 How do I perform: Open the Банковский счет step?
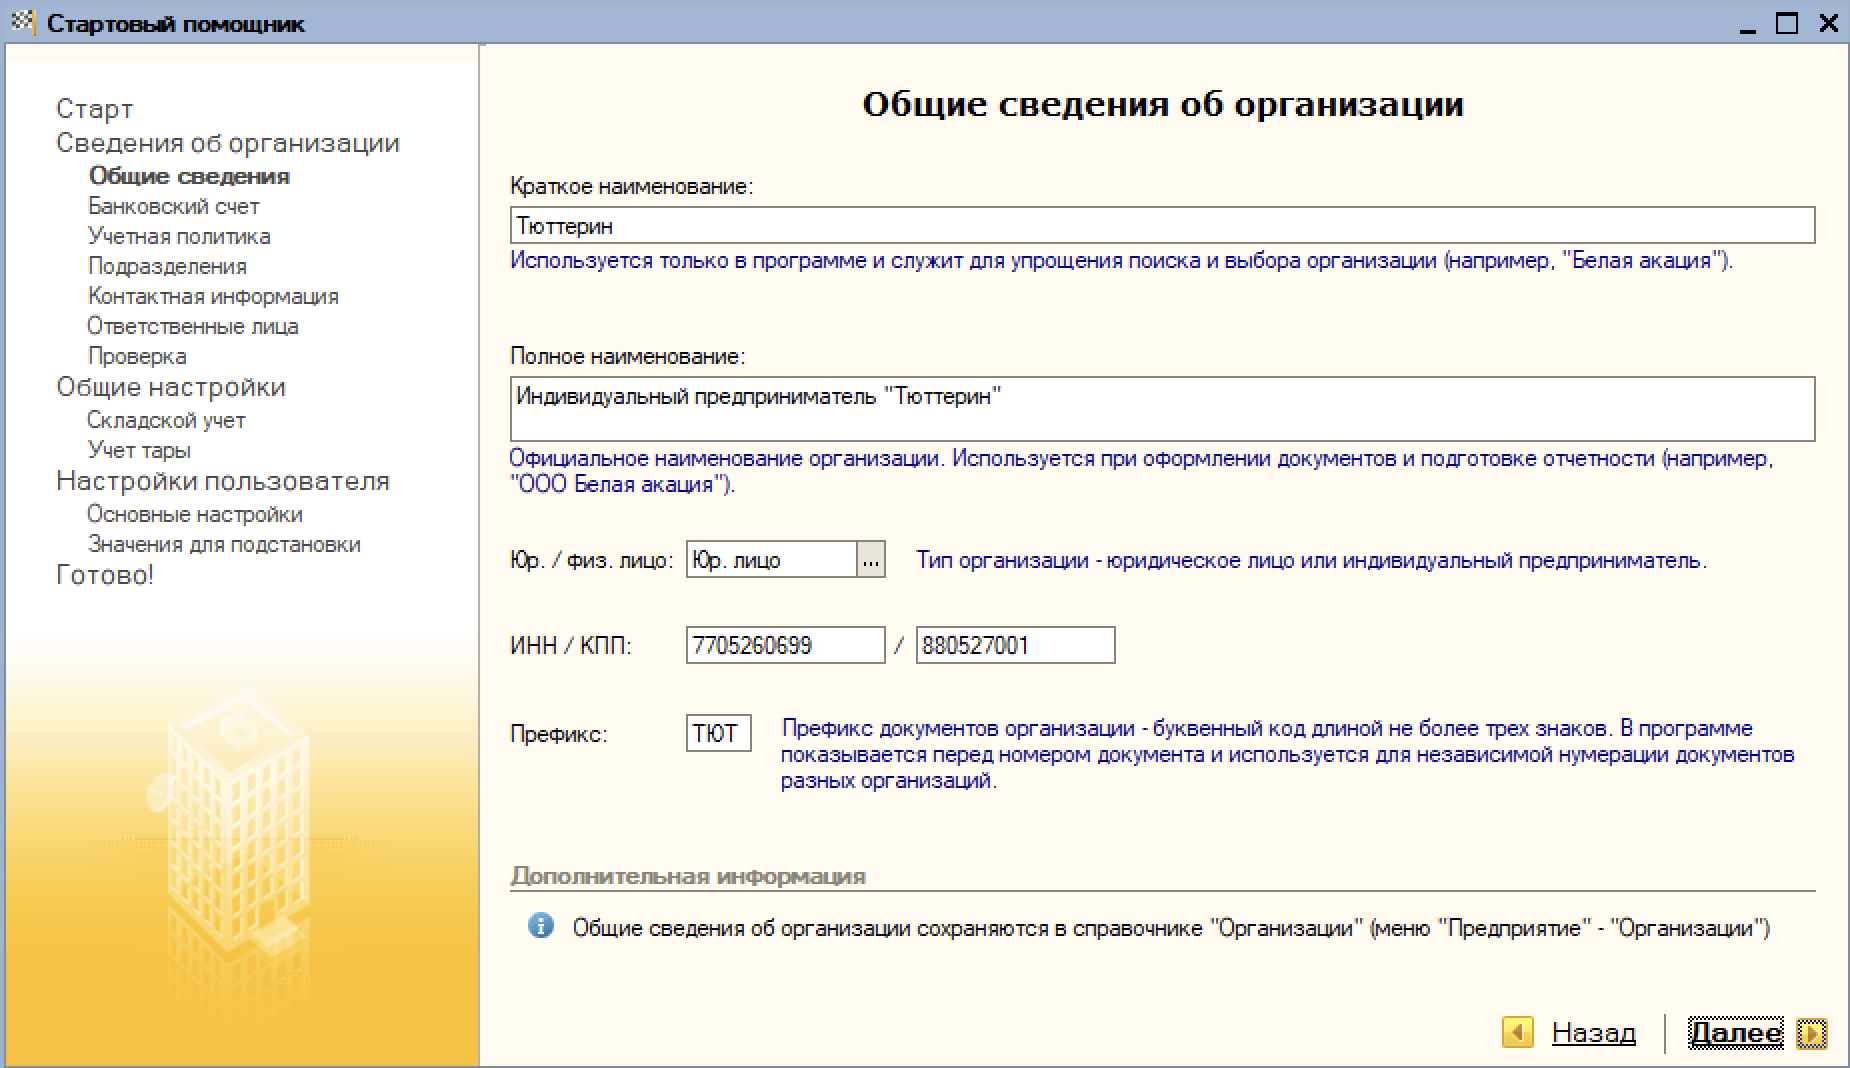pos(174,206)
